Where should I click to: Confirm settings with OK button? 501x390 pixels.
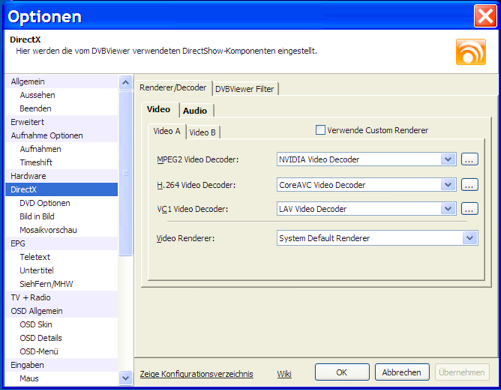point(342,372)
